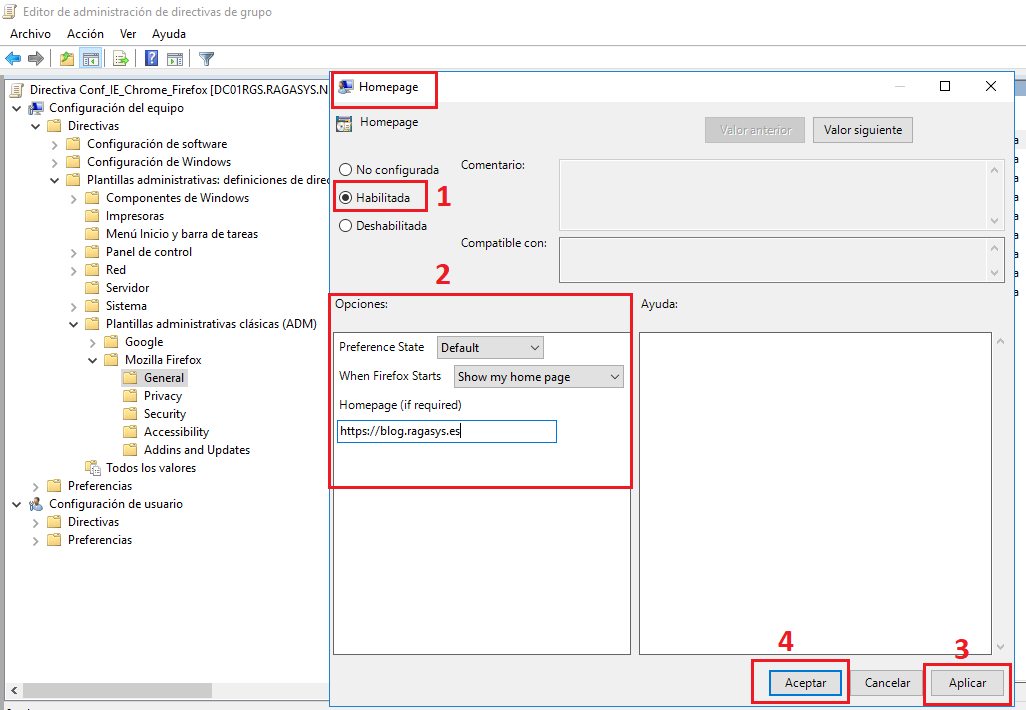Viewport: 1026px width, 710px height.
Task: Click the Aplicar button
Action: coord(966,682)
